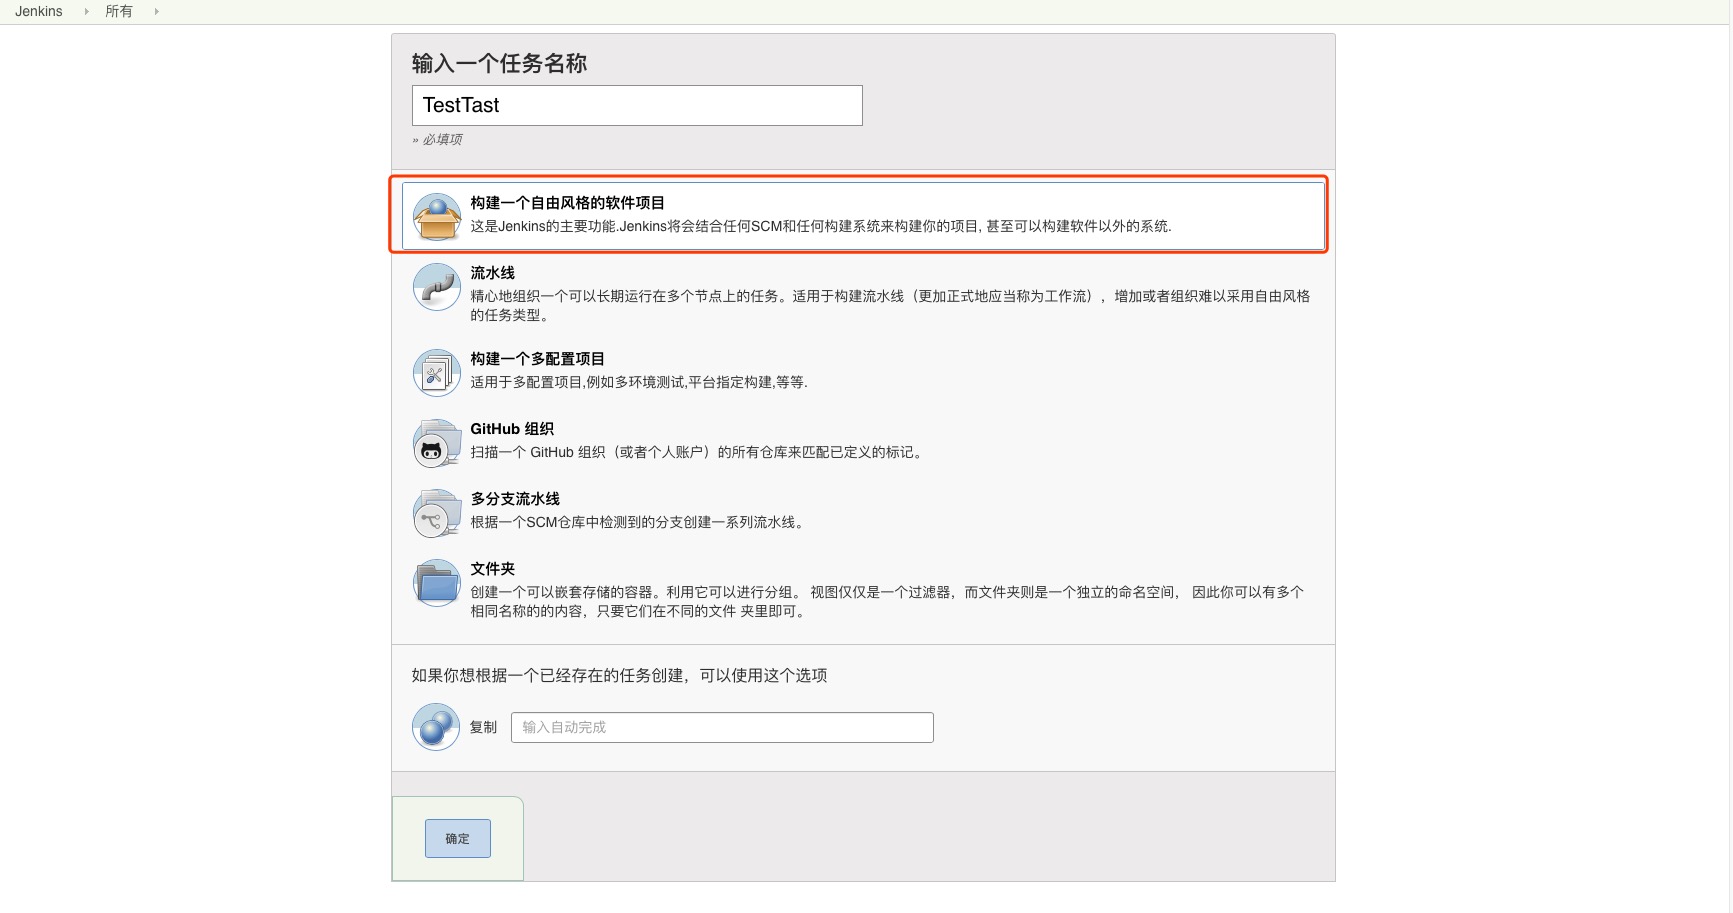Select the 构建一个自由风格的软件项目 title
The image size is (1733, 913).
pyautogui.click(x=568, y=202)
